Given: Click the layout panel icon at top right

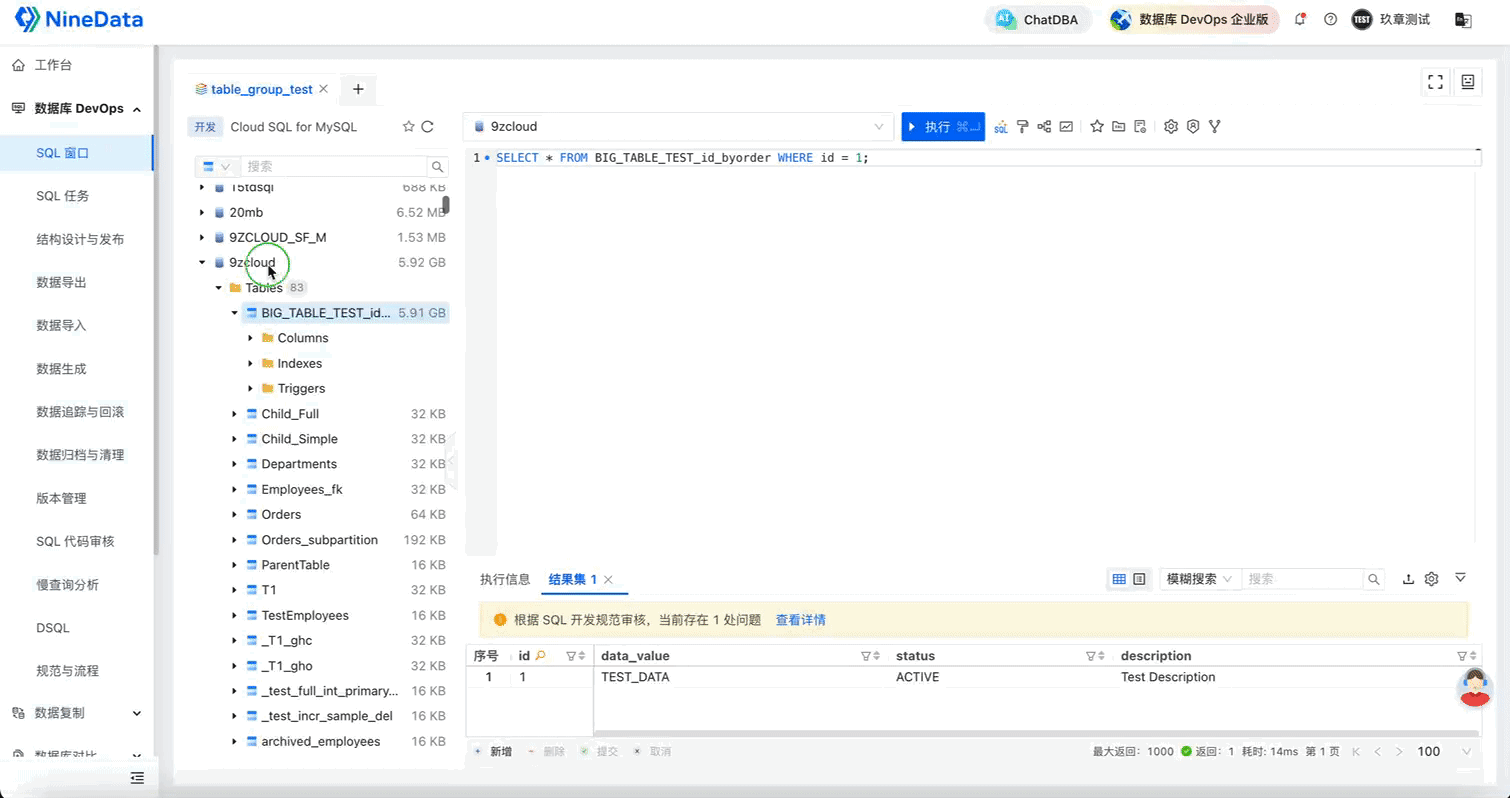Looking at the screenshot, I should click(1468, 82).
